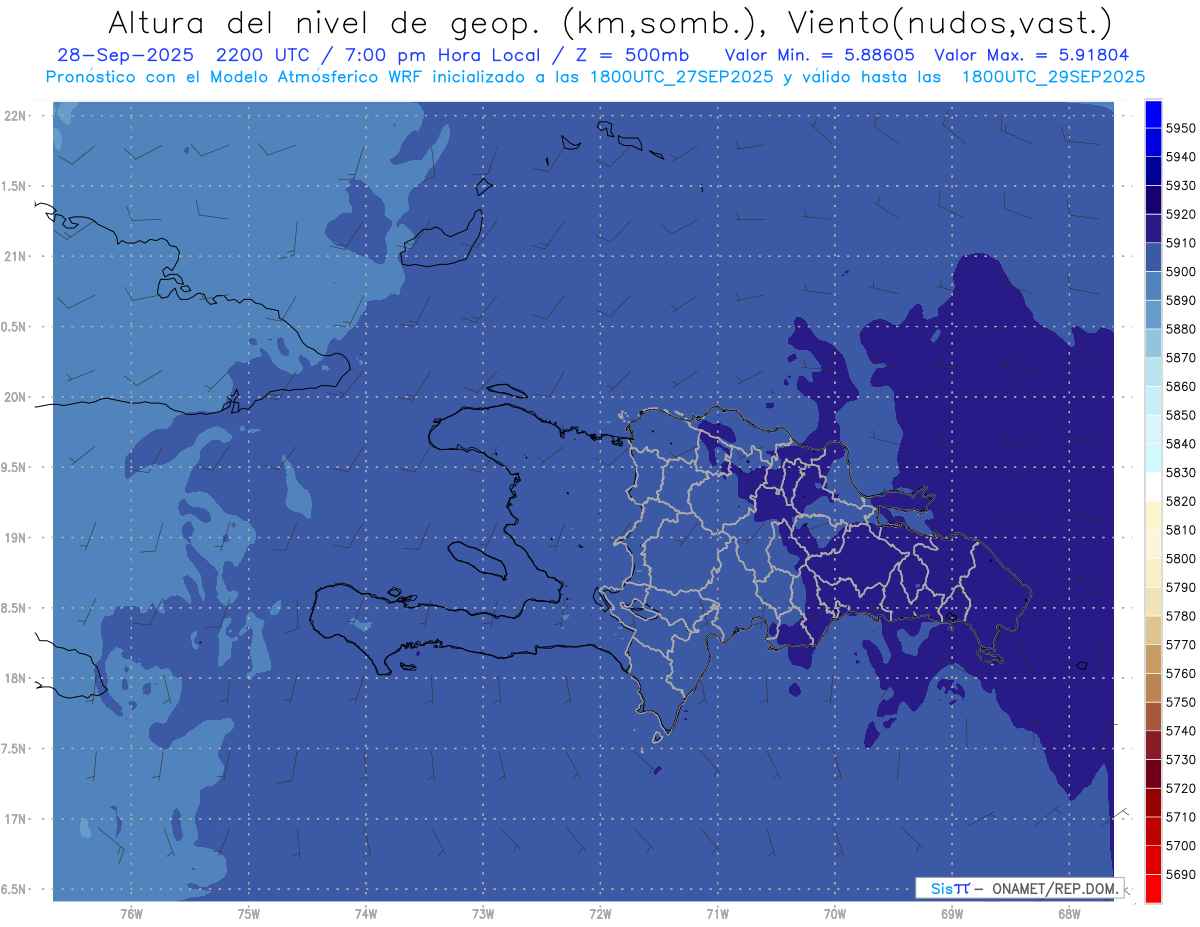This screenshot has height=927, width=1200.
Task: Click 'Pronóstico con el Modelo Atmosferico WRF' text
Action: tap(236, 76)
